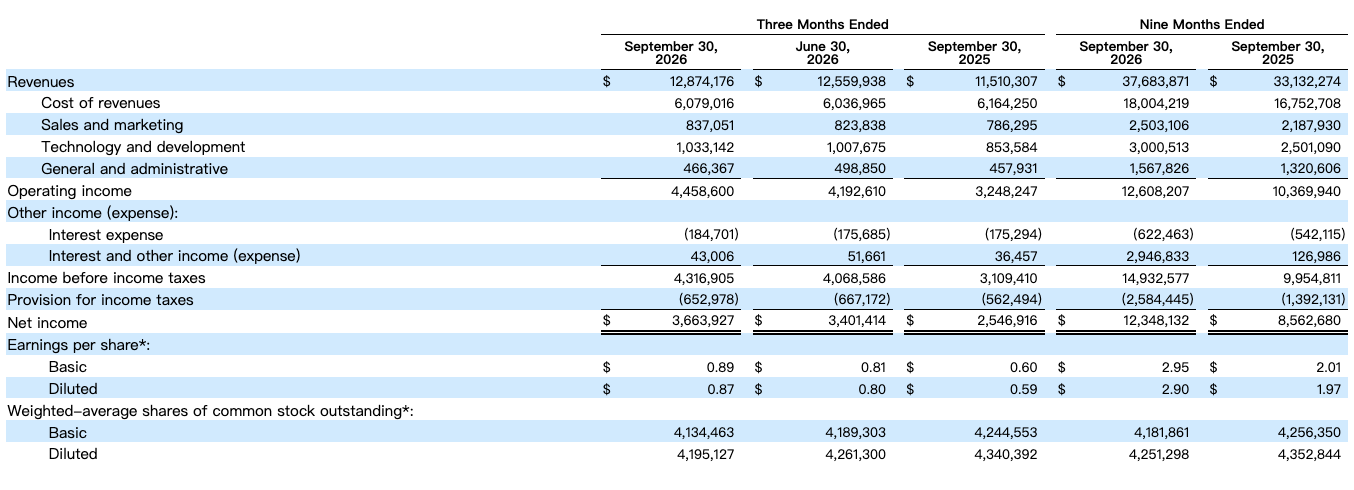Select Sales and marketing value 2,503,106
Image resolution: width=1354 pixels, height=490 pixels.
coord(1161,125)
